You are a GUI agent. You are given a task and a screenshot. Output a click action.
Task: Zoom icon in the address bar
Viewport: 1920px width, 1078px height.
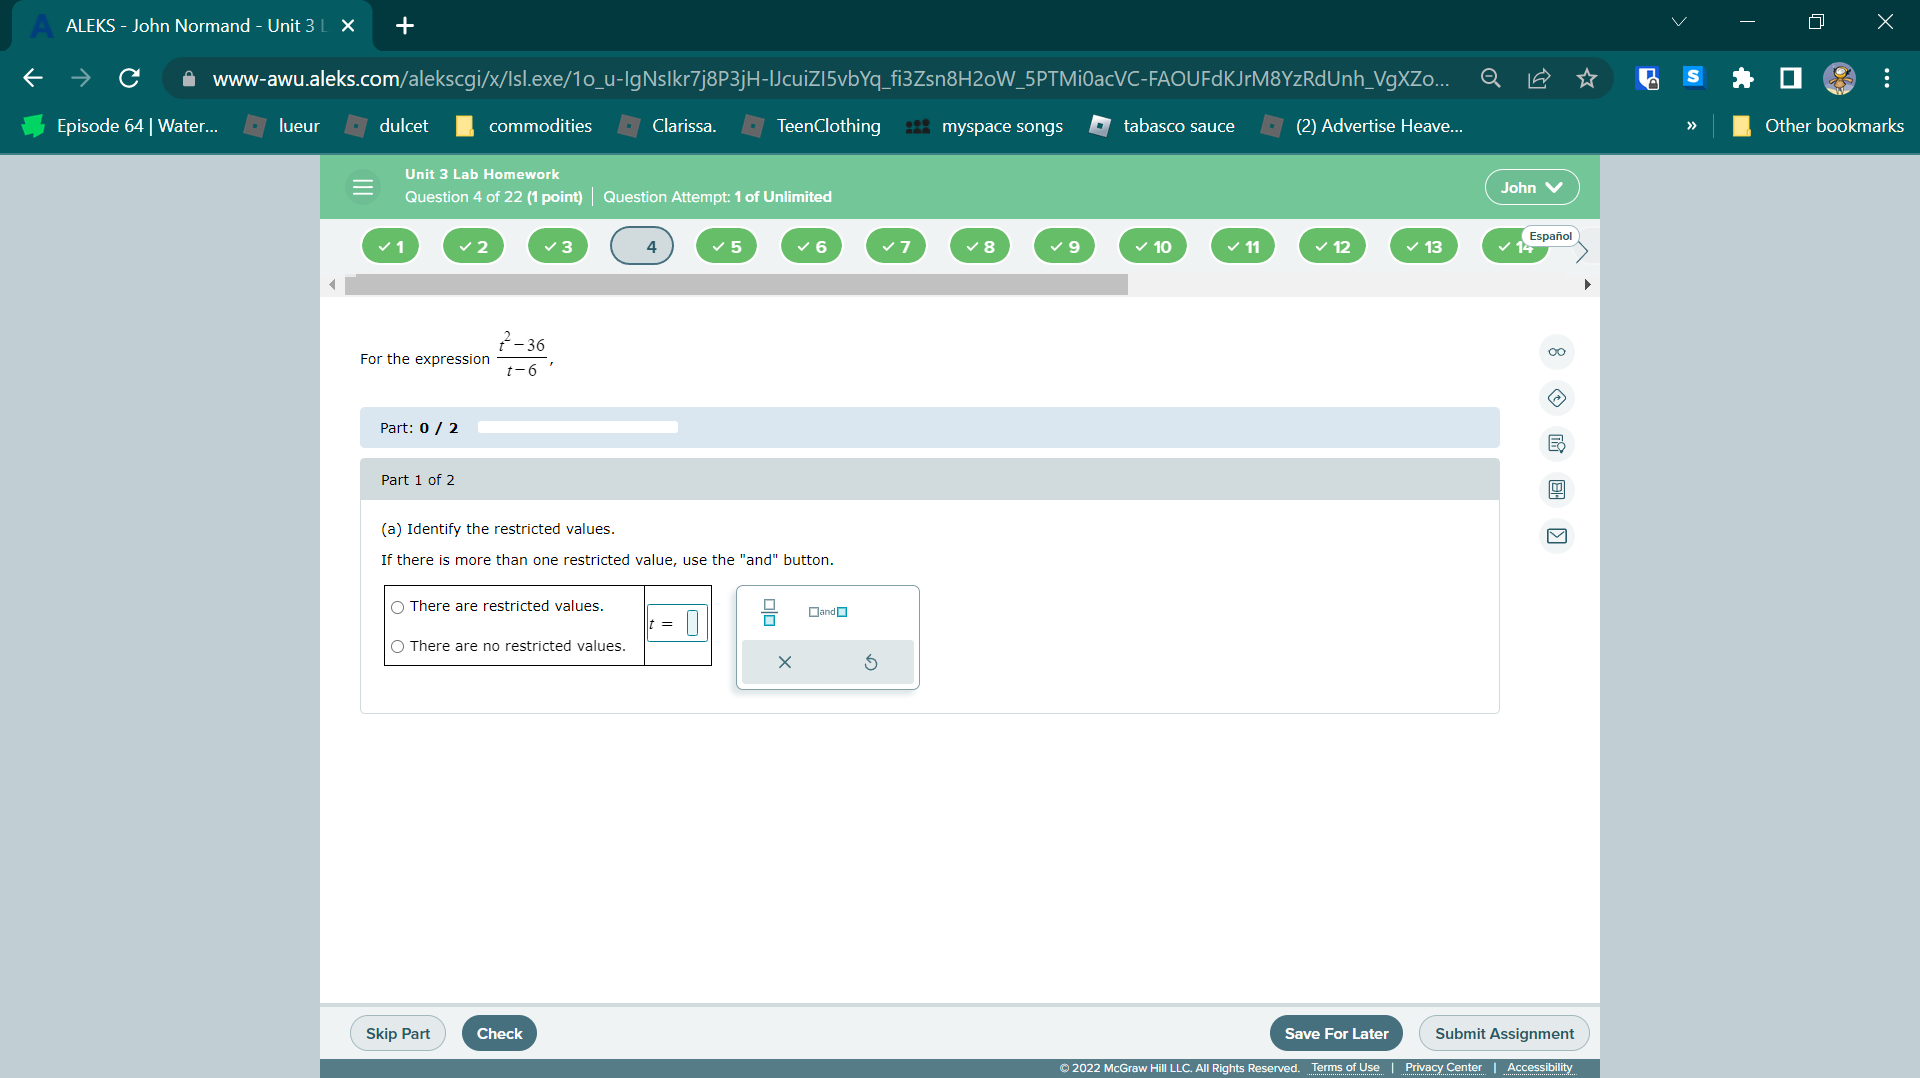(1491, 78)
